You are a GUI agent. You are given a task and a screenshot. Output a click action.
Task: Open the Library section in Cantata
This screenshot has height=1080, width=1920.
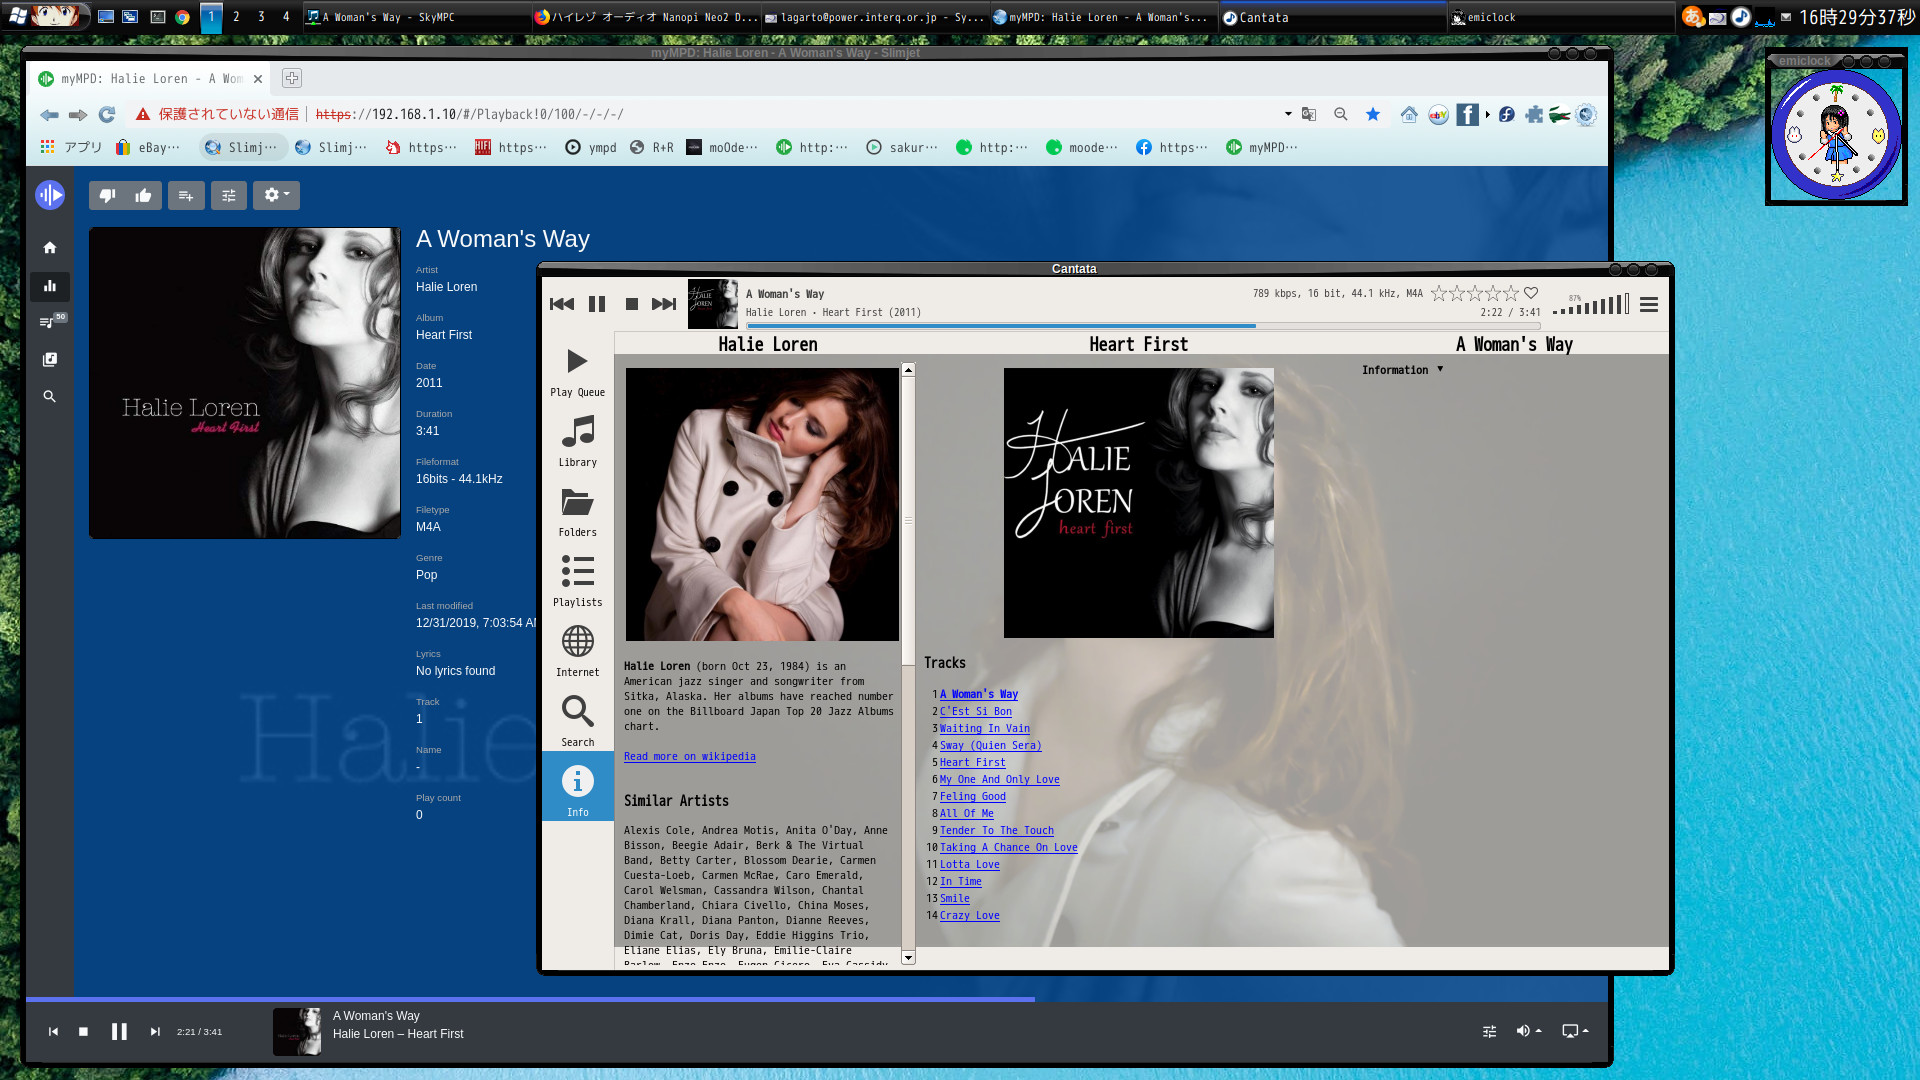tap(577, 442)
